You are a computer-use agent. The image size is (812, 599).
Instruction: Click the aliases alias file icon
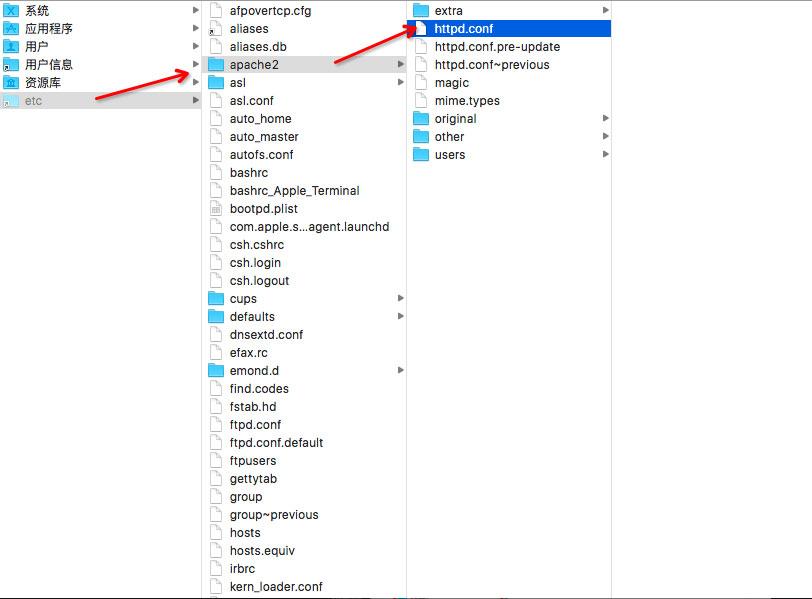tap(216, 28)
